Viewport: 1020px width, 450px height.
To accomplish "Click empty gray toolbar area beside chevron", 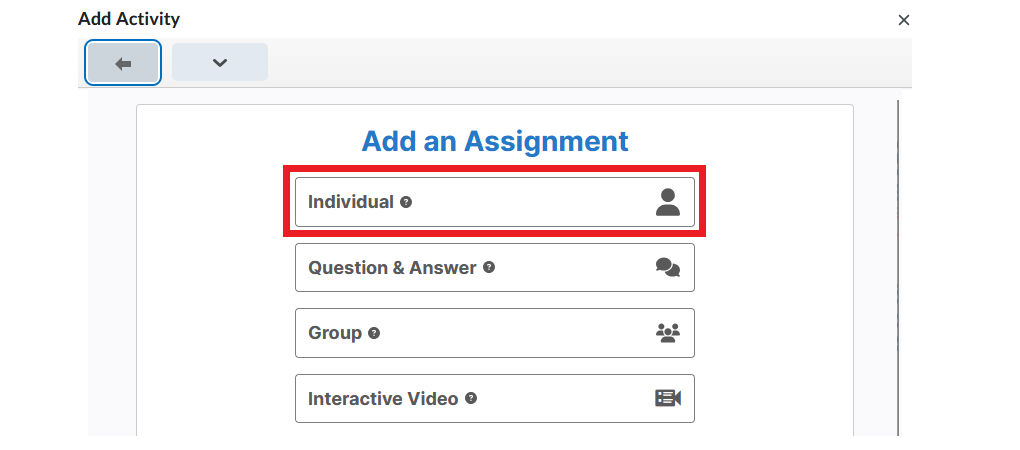I will point(585,62).
